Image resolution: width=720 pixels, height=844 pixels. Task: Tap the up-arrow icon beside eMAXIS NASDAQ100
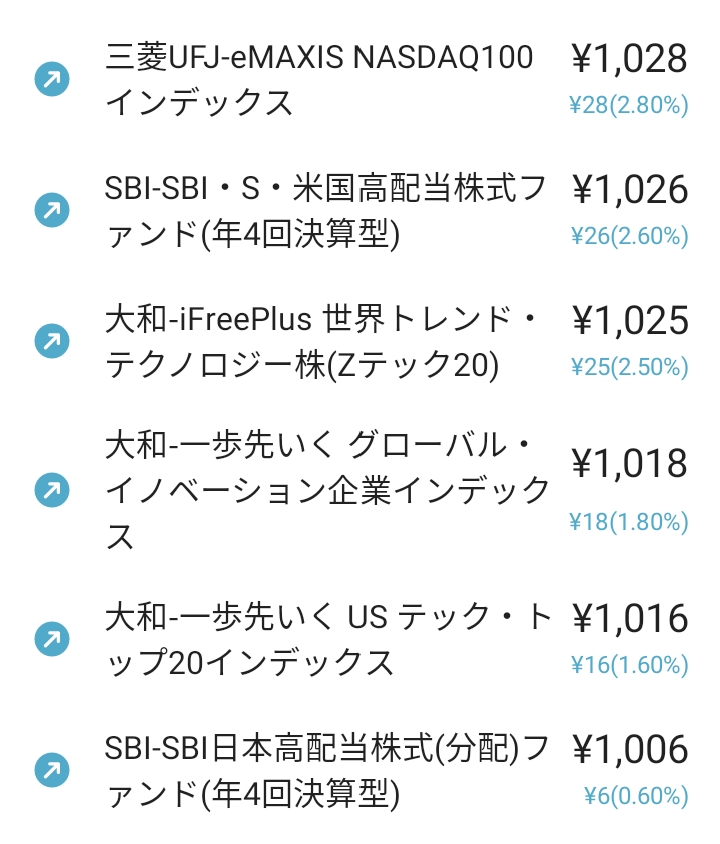click(x=52, y=79)
